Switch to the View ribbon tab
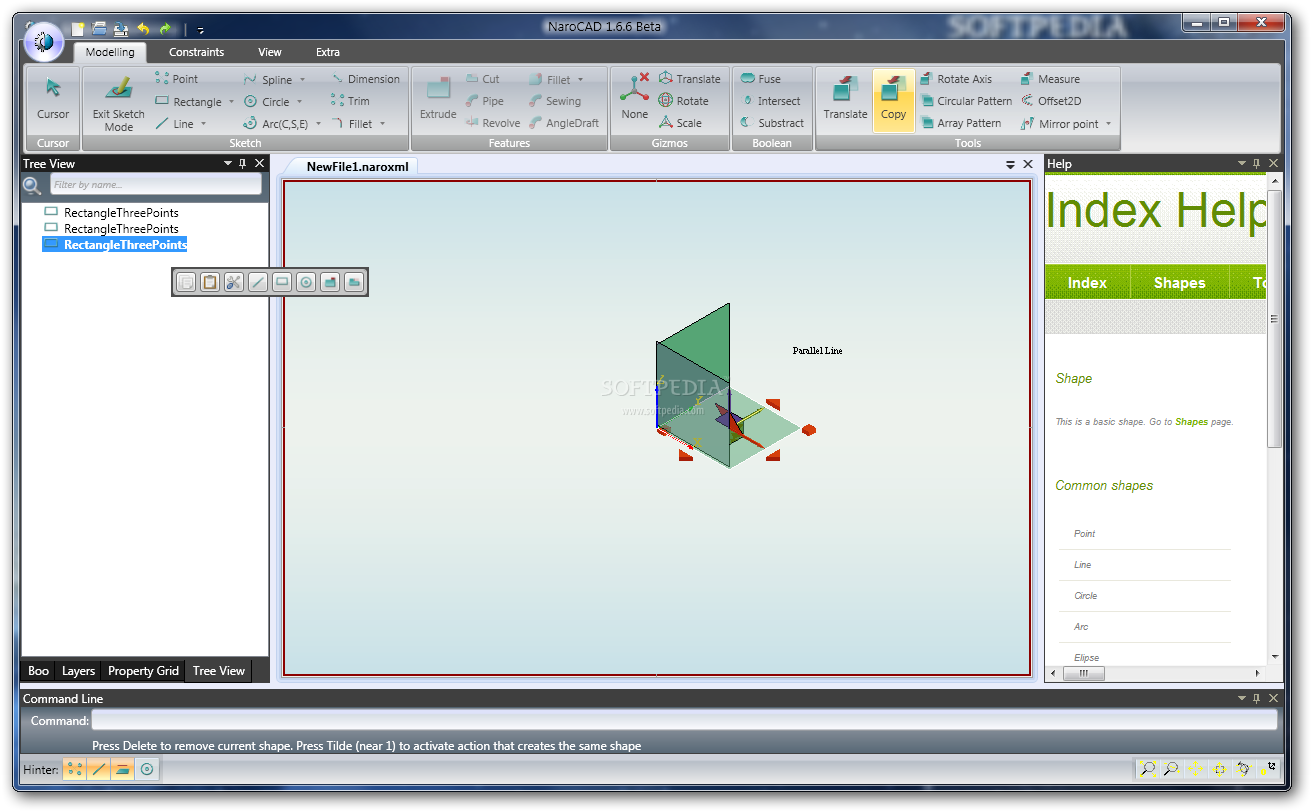The height and width of the screenshot is (812, 1312). (x=270, y=52)
